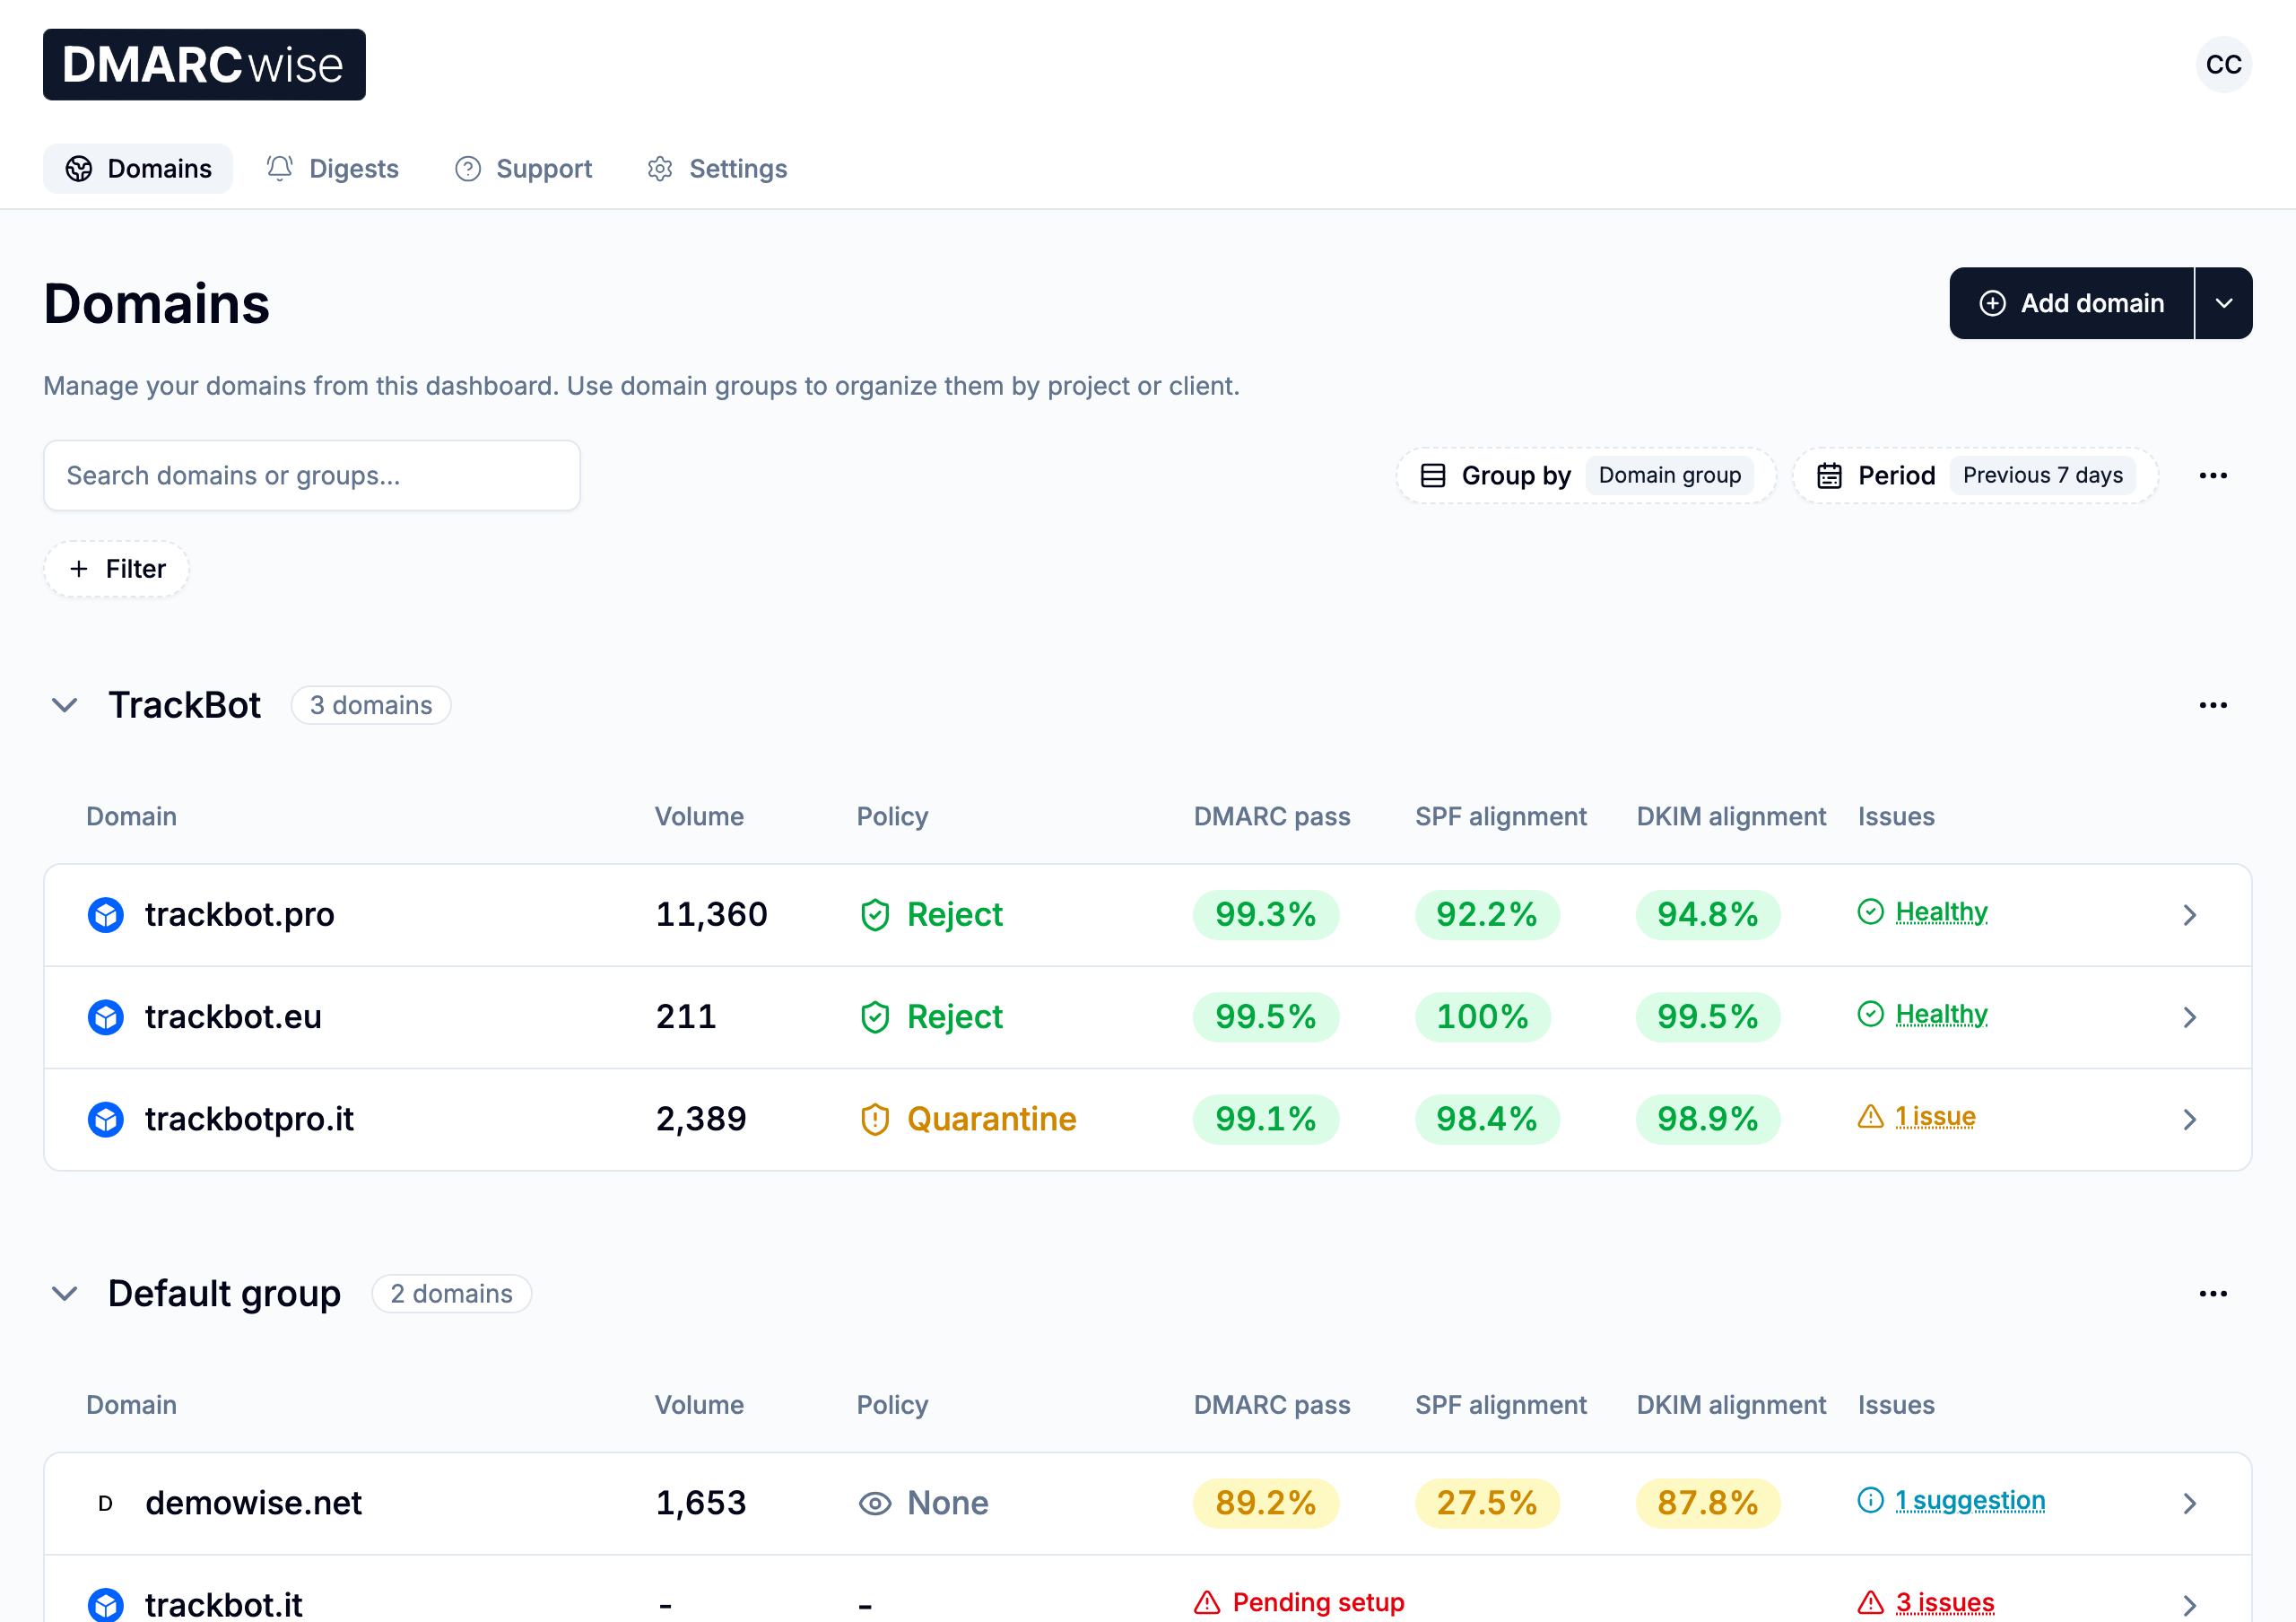Collapse the TrackBot group
The image size is (2296, 1622).
[65, 705]
